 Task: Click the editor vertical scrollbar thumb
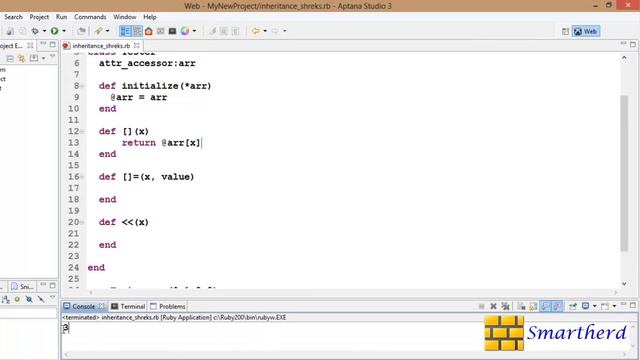tap(624, 173)
